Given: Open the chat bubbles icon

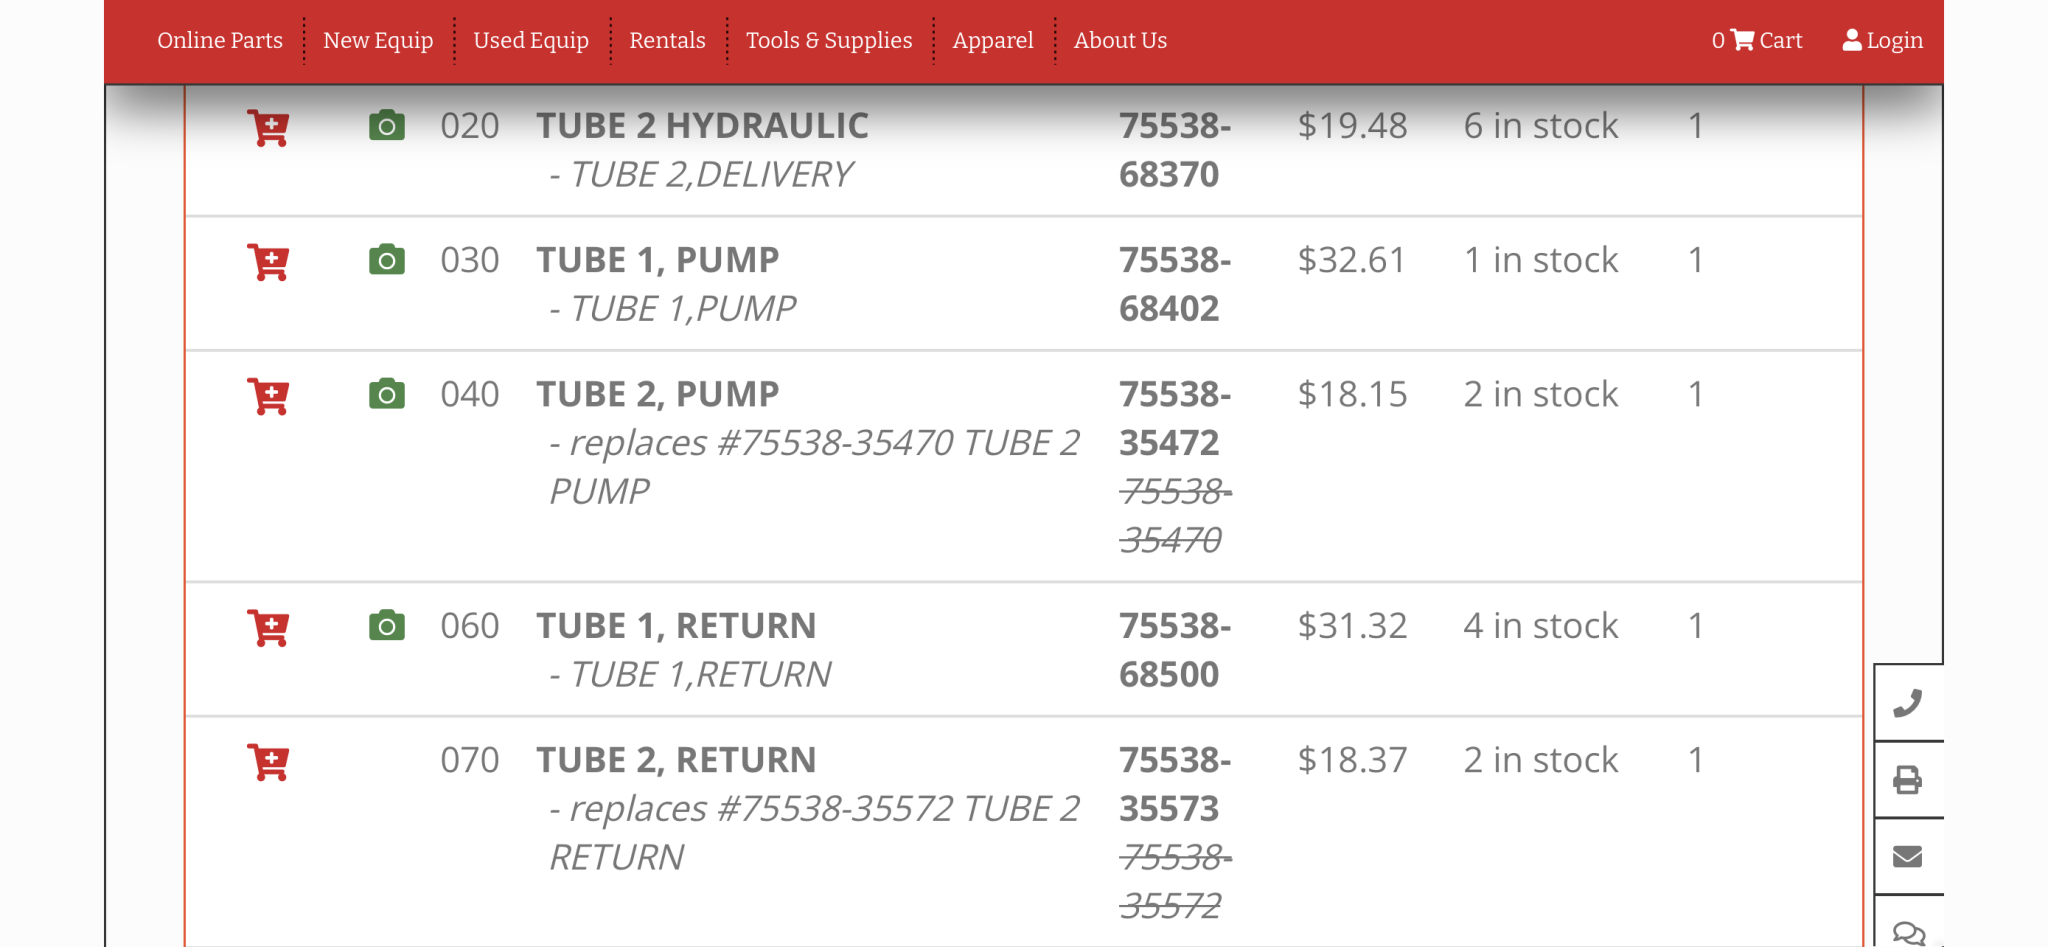Looking at the screenshot, I should (x=1908, y=932).
